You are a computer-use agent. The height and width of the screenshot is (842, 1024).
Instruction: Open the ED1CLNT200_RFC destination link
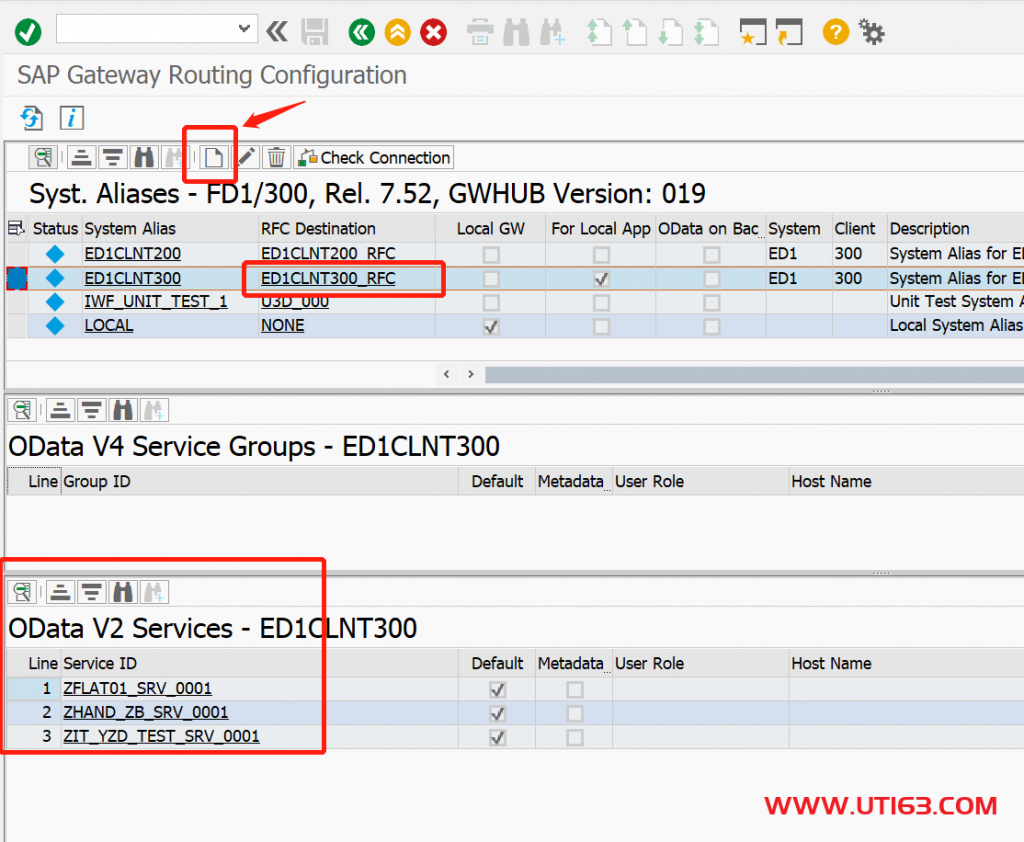[328, 253]
